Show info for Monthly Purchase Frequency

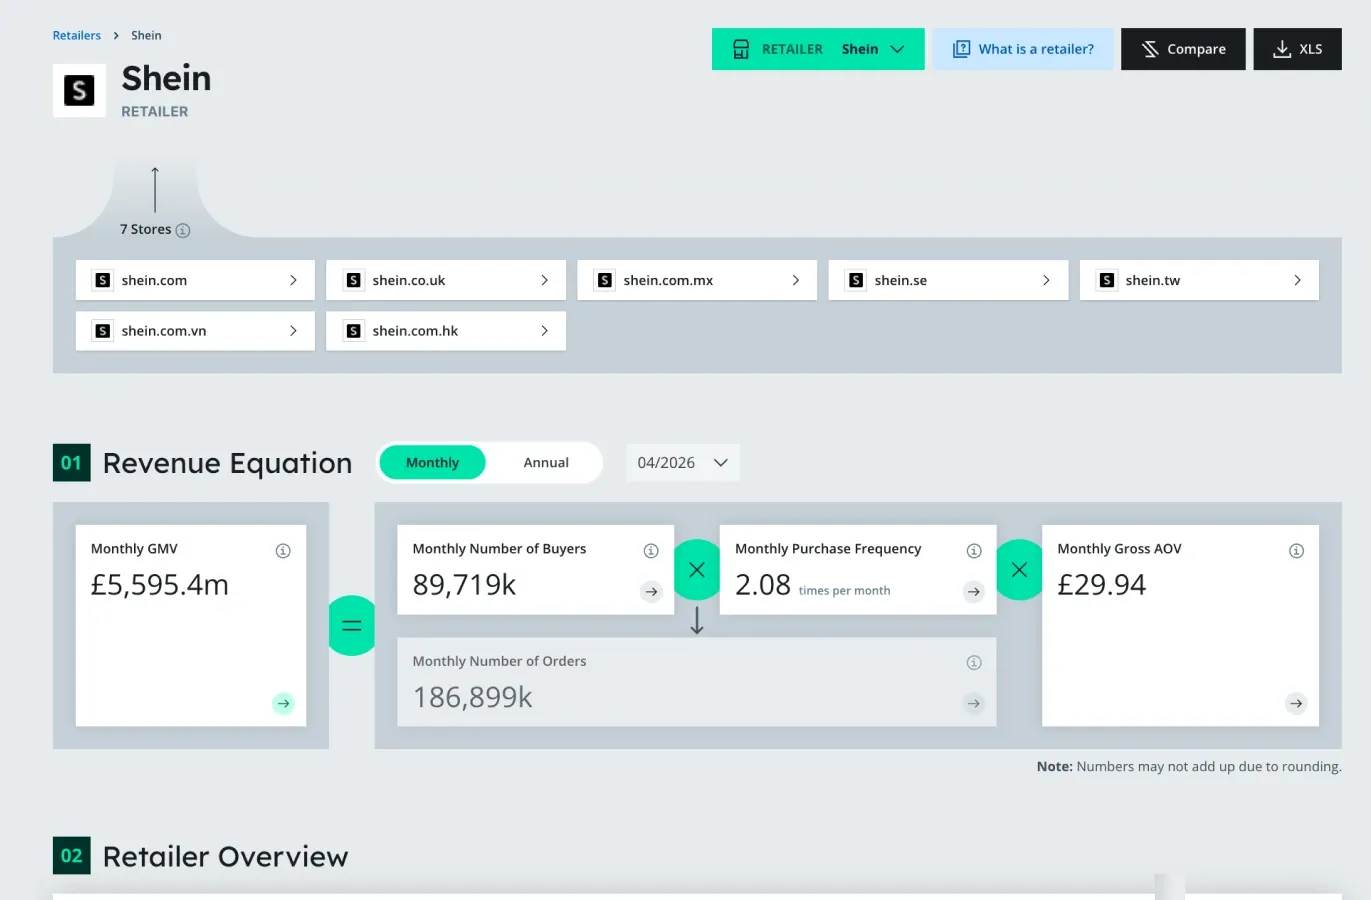coord(974,551)
